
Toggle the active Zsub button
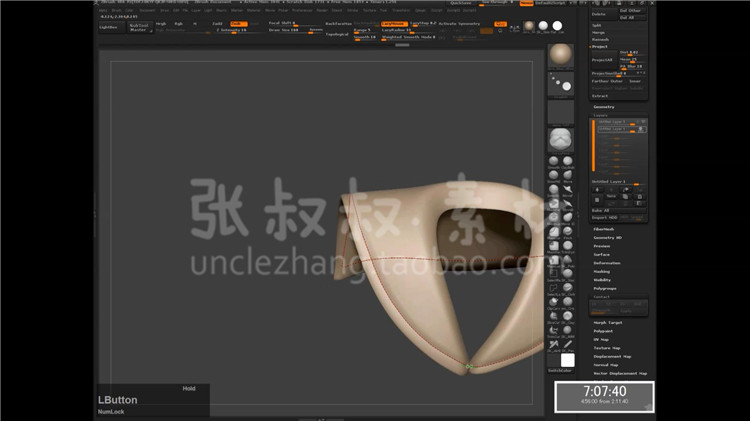pos(239,23)
